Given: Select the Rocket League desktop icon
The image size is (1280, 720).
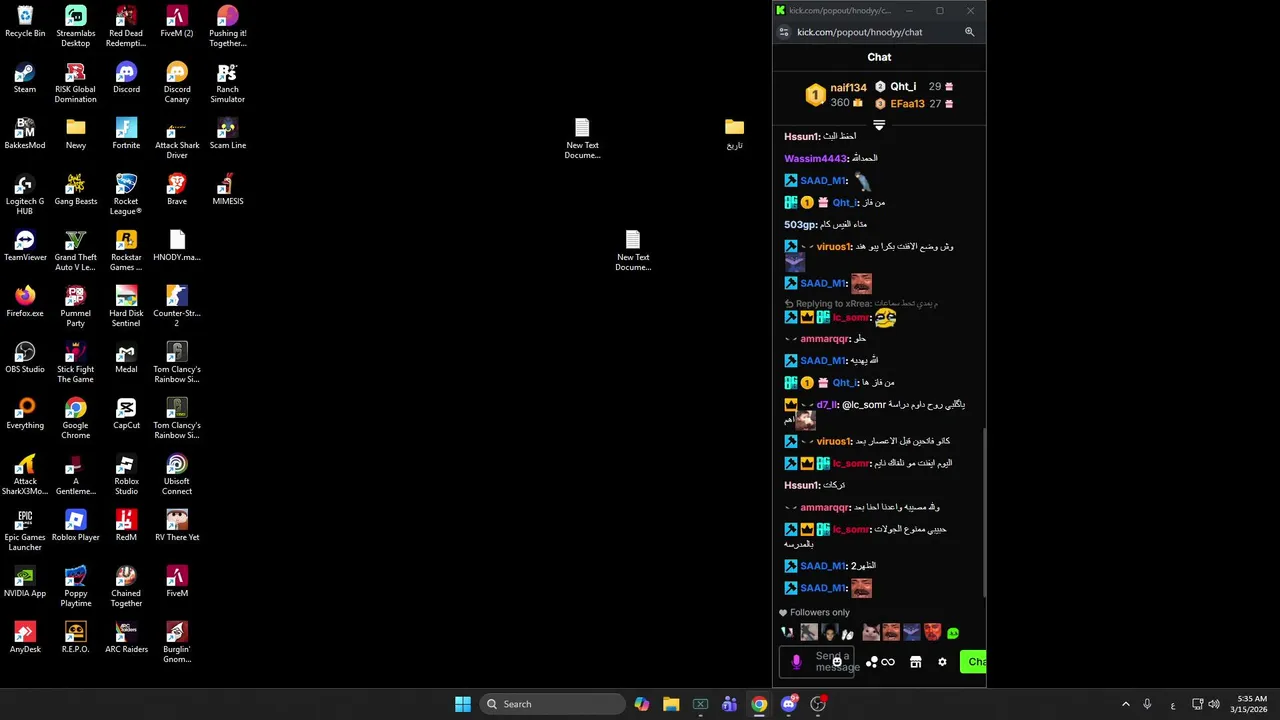Looking at the screenshot, I should point(126,194).
